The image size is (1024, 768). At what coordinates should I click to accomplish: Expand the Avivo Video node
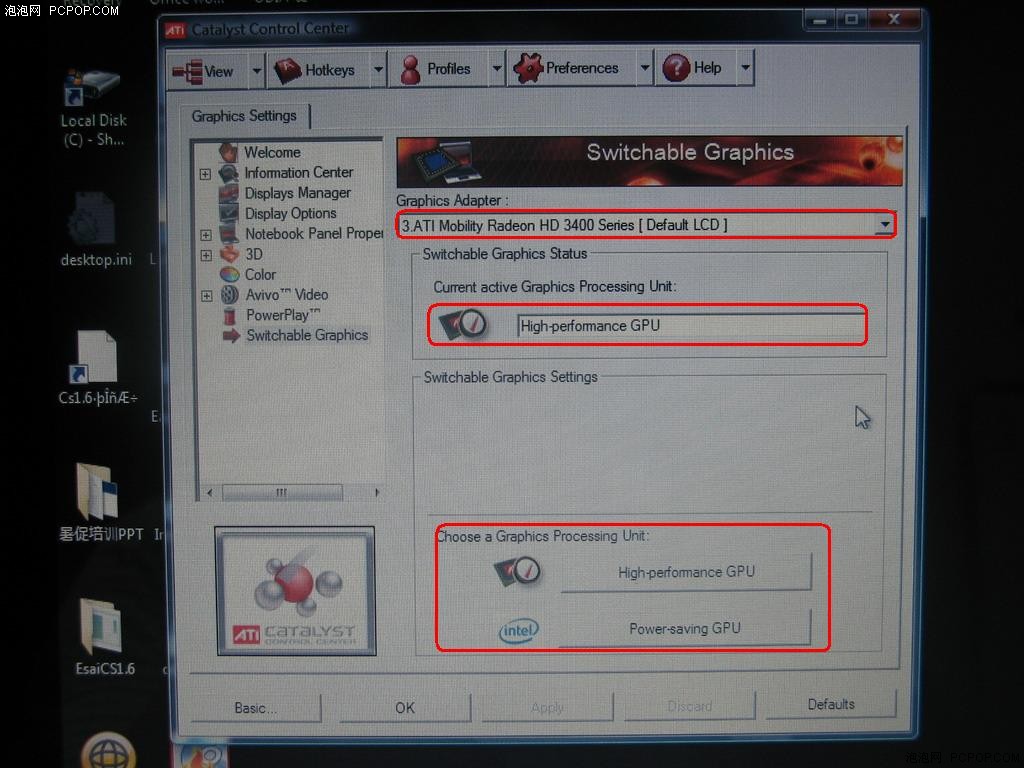click(206, 296)
